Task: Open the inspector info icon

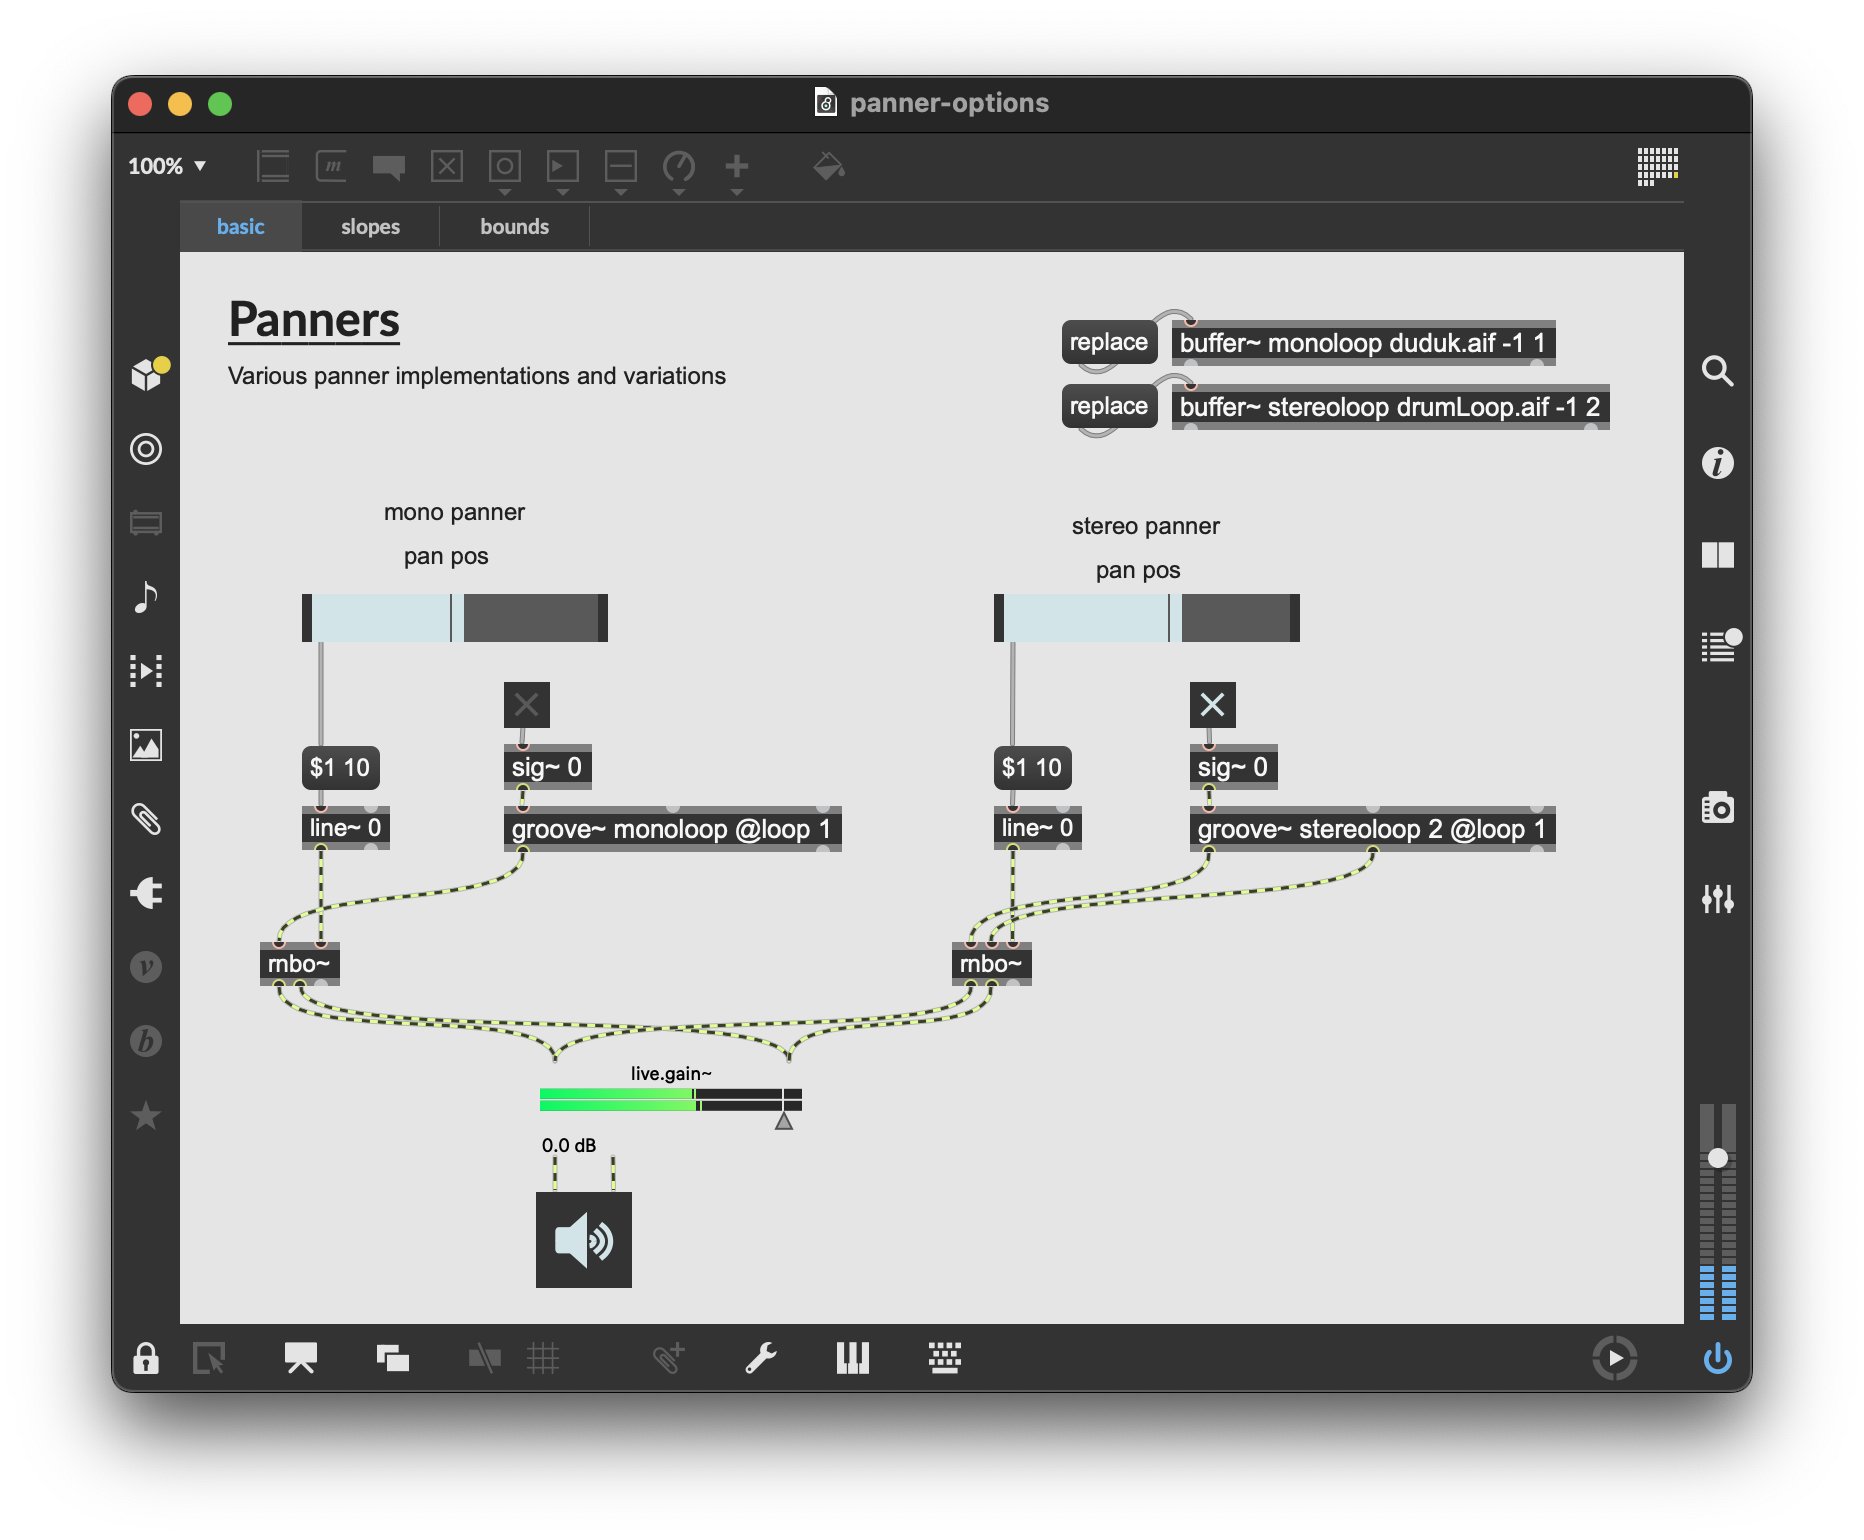Action: pos(1717,463)
